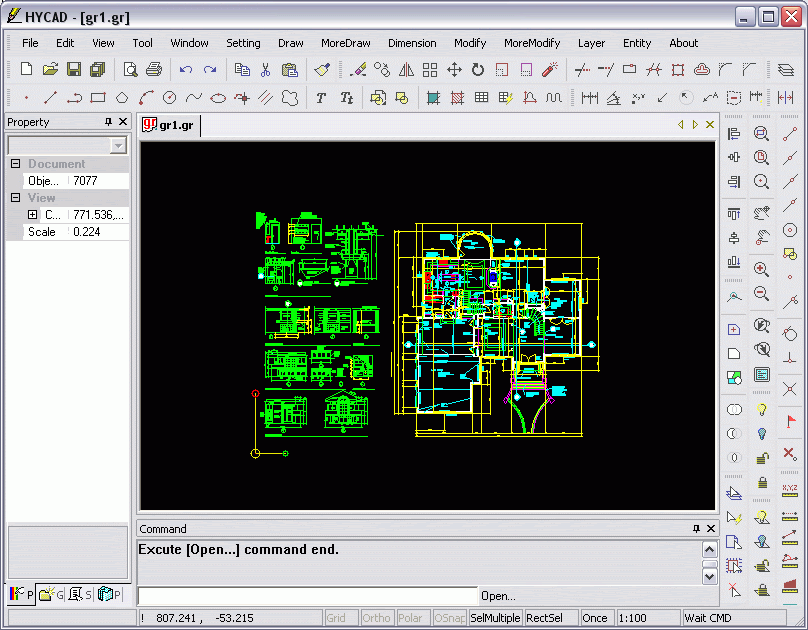Toggle Ortho mode in status bar
The height and width of the screenshot is (630, 808).
click(377, 618)
